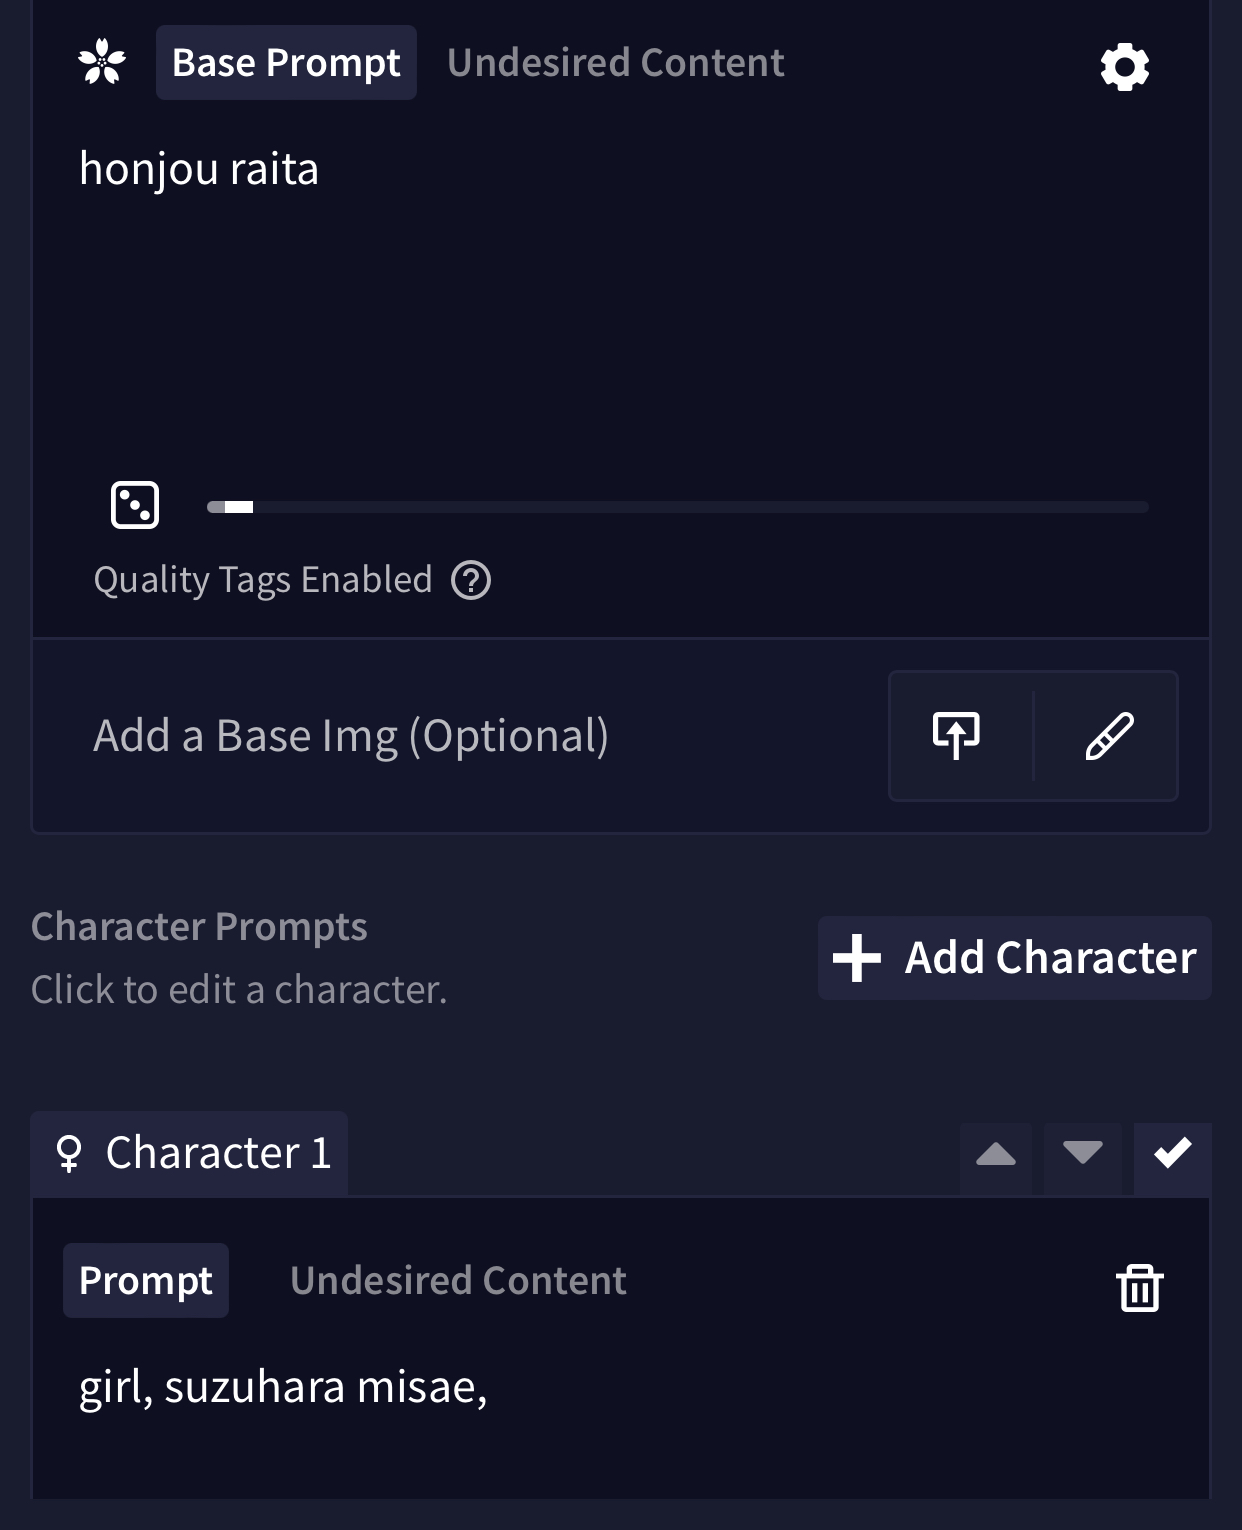Upload a base image via upload icon
Image resolution: width=1242 pixels, height=1530 pixels.
click(x=957, y=736)
